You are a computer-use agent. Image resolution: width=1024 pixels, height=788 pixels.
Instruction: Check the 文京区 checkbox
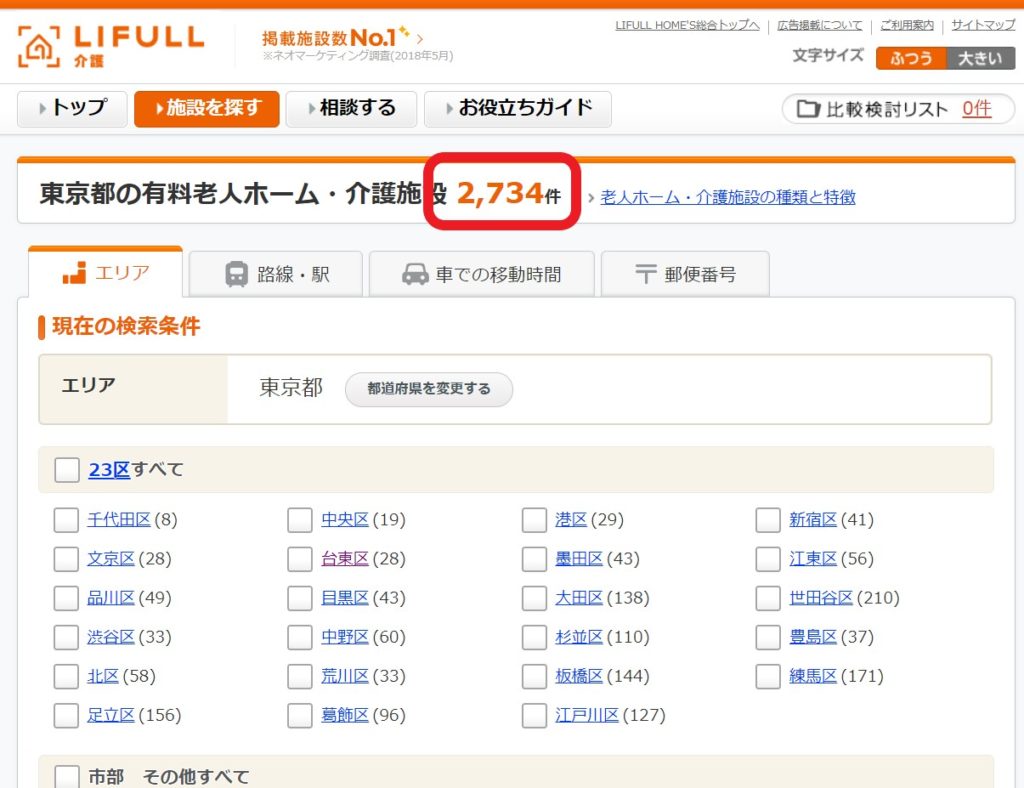66,559
